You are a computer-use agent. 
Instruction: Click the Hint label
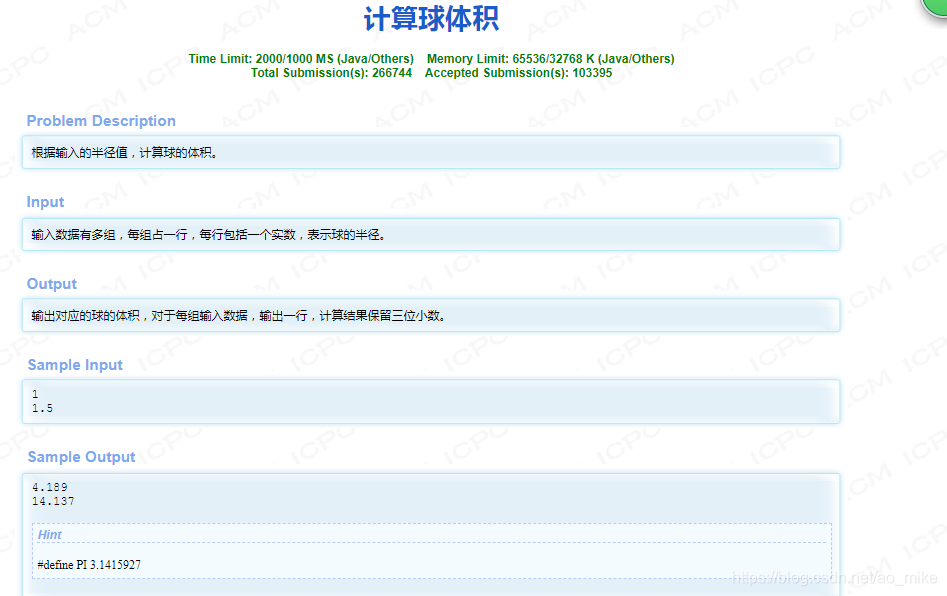[x=50, y=534]
